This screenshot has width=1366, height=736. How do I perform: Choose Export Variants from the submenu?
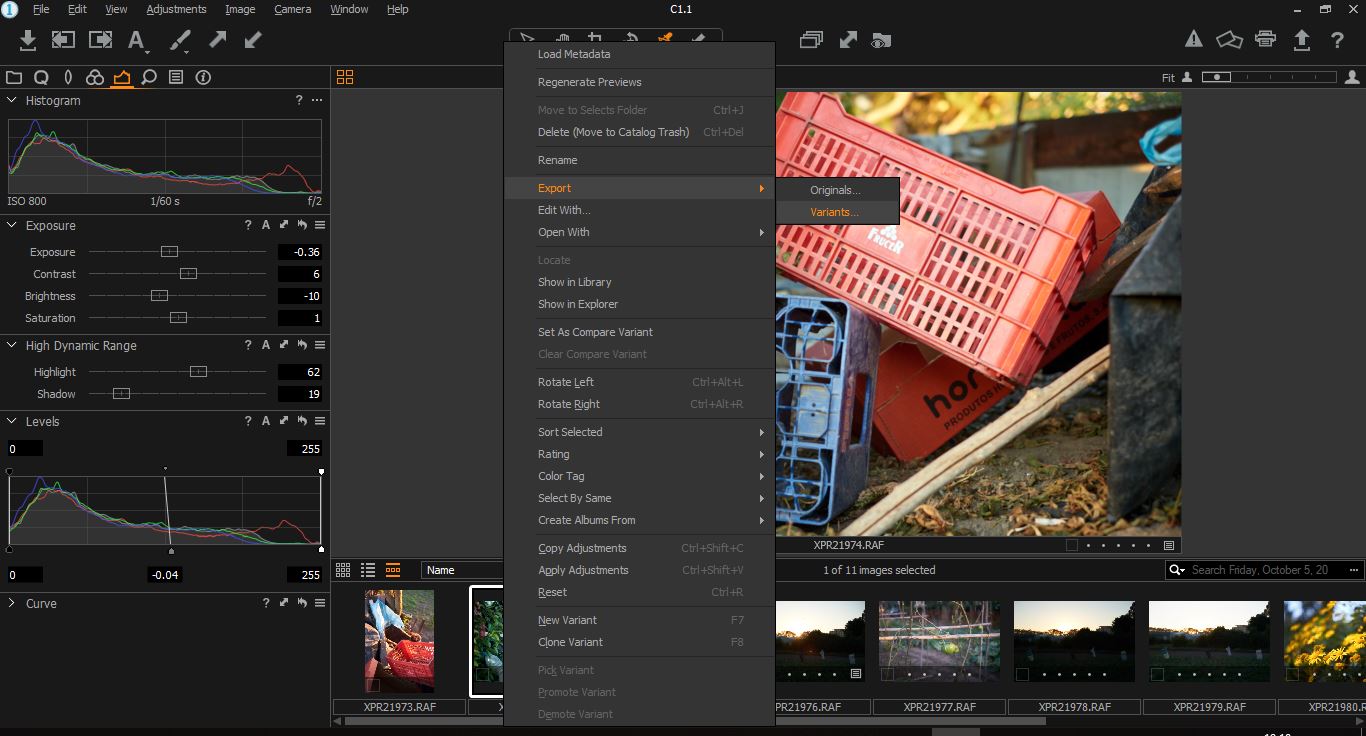pyautogui.click(x=834, y=212)
